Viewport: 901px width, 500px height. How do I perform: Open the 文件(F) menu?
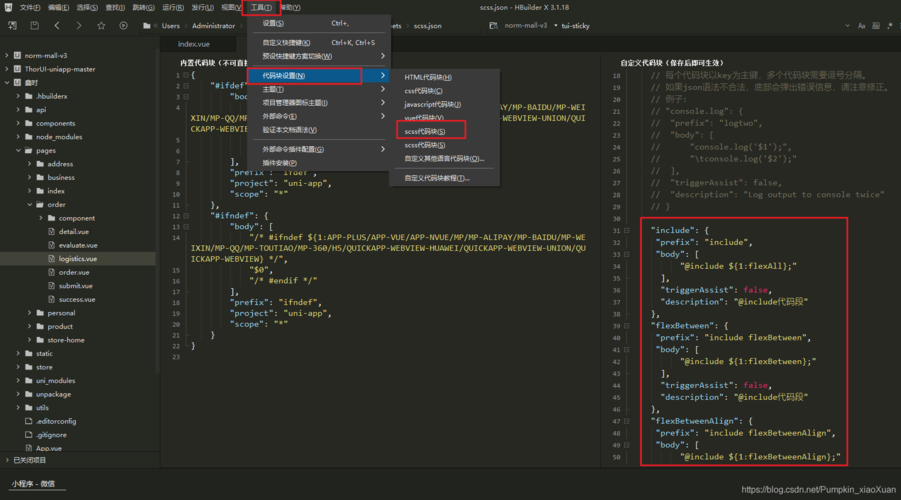click(30, 7)
